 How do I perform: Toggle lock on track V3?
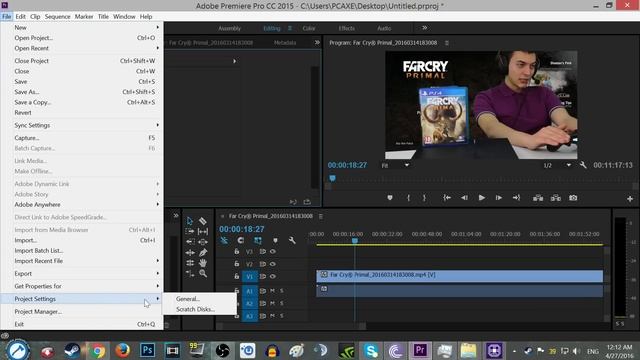tap(236, 251)
